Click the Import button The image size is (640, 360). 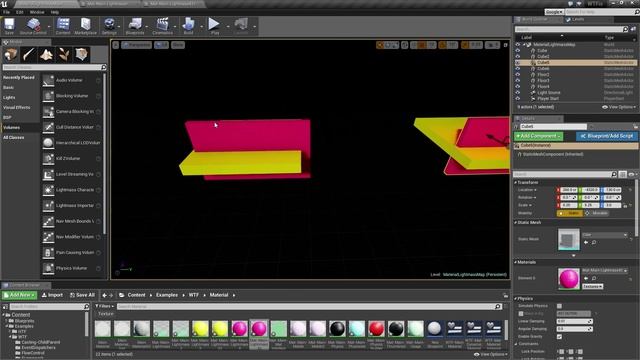(x=52, y=295)
